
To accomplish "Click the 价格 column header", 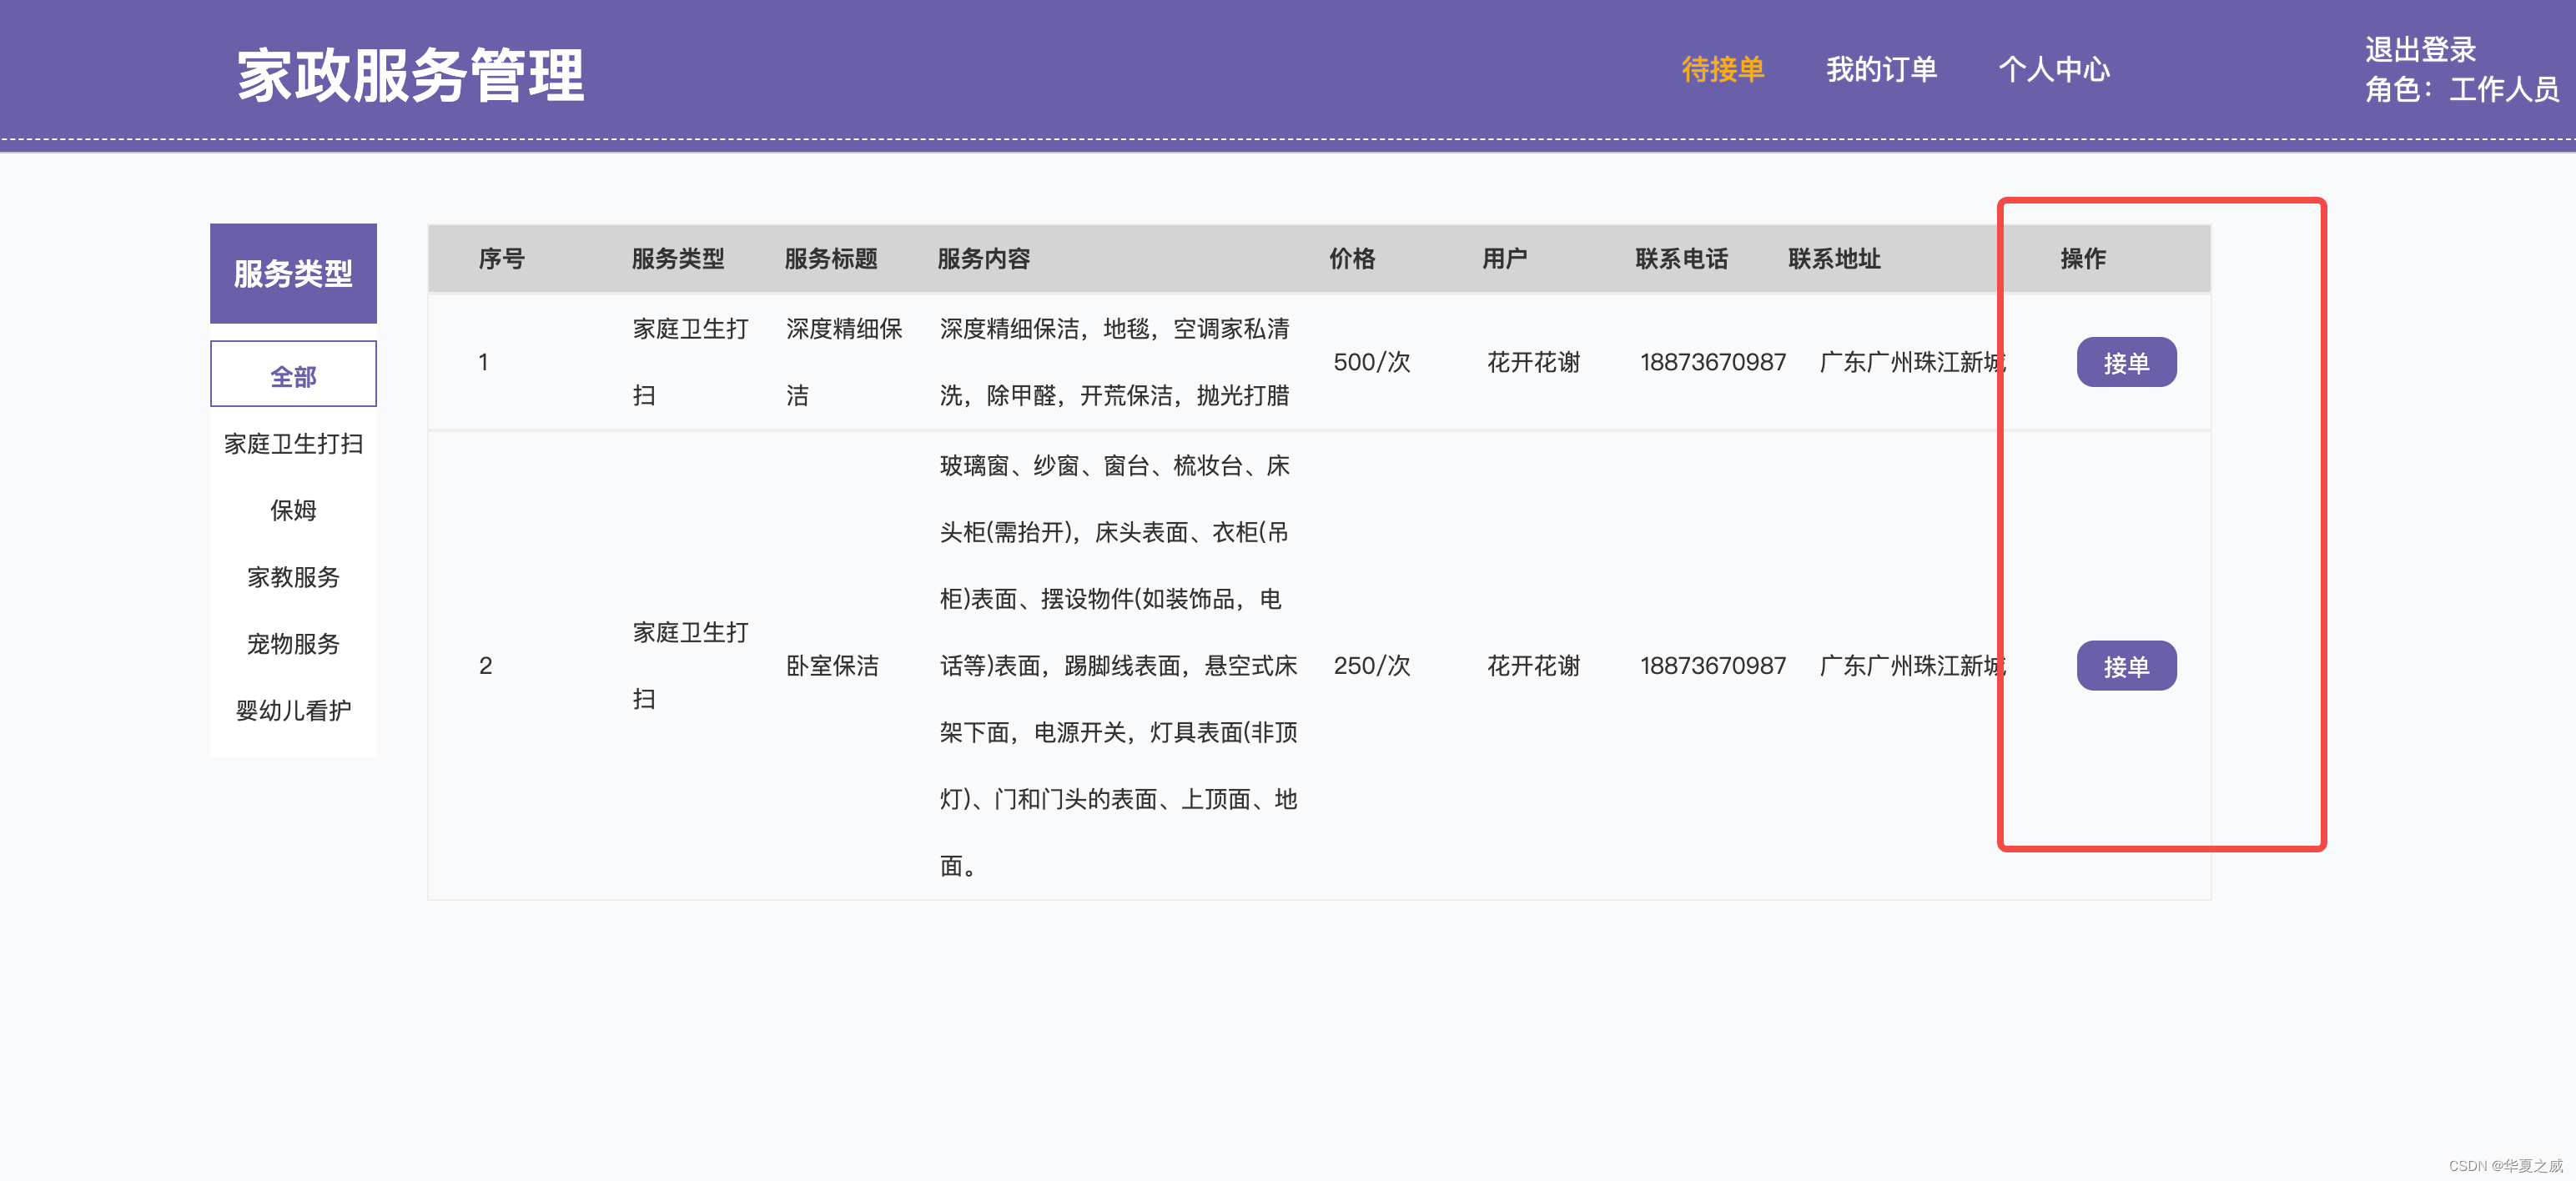I will click(1352, 259).
